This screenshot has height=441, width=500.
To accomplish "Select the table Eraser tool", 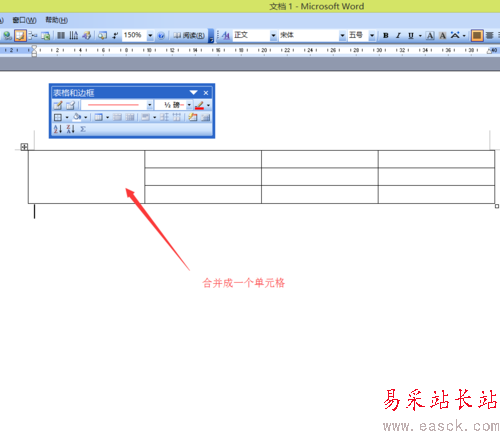I will coord(70,105).
